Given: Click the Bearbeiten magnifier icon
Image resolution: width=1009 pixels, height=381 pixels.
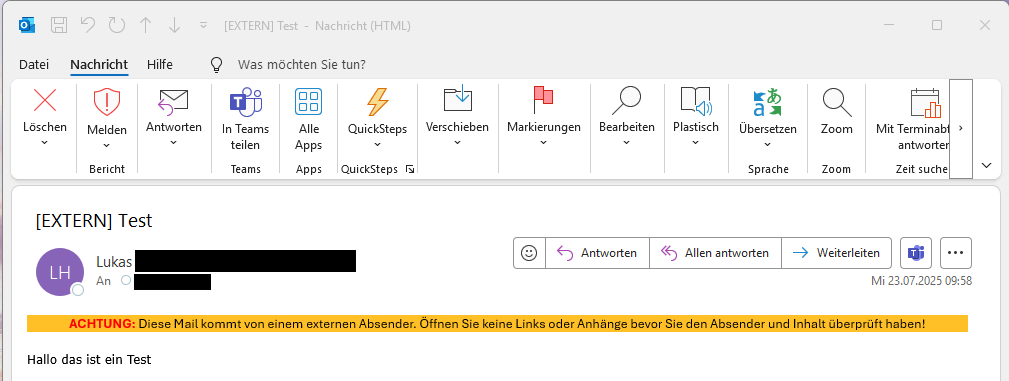Looking at the screenshot, I should [x=626, y=100].
